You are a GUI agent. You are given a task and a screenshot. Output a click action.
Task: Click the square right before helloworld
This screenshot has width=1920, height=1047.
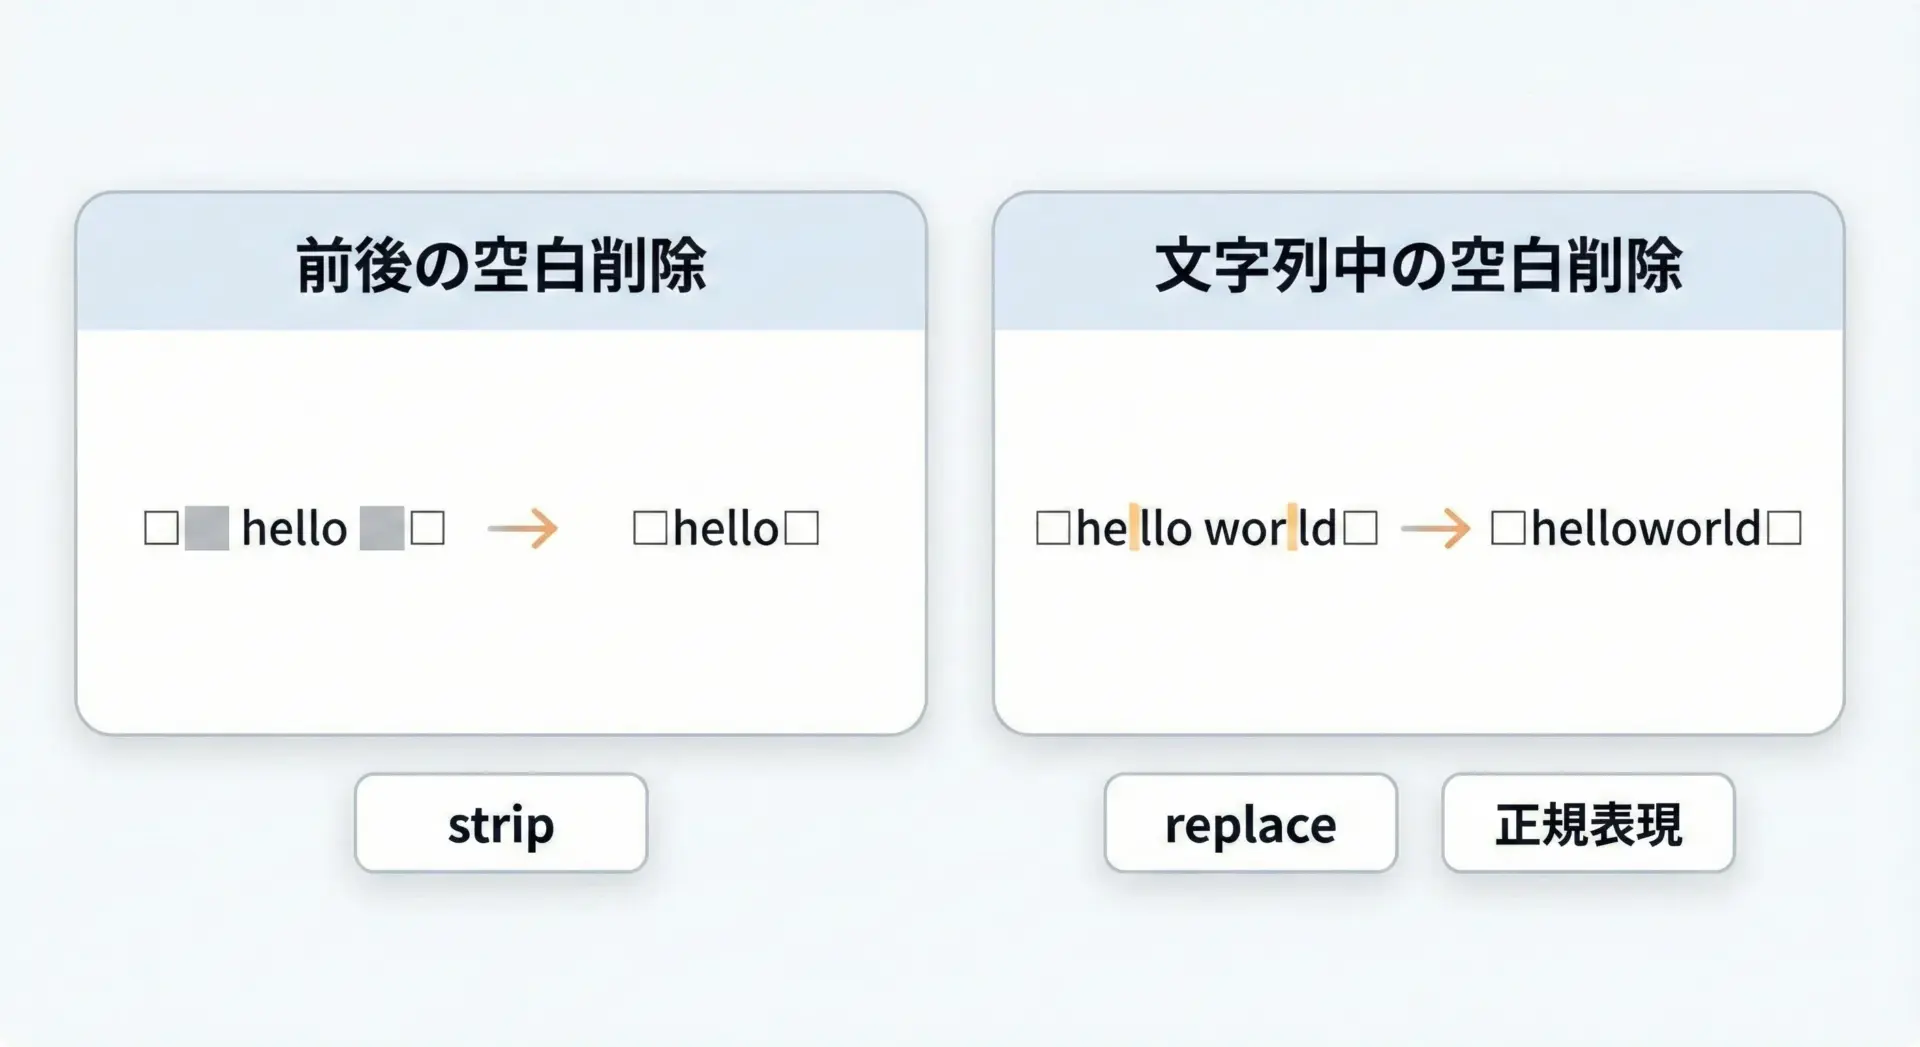[1508, 528]
